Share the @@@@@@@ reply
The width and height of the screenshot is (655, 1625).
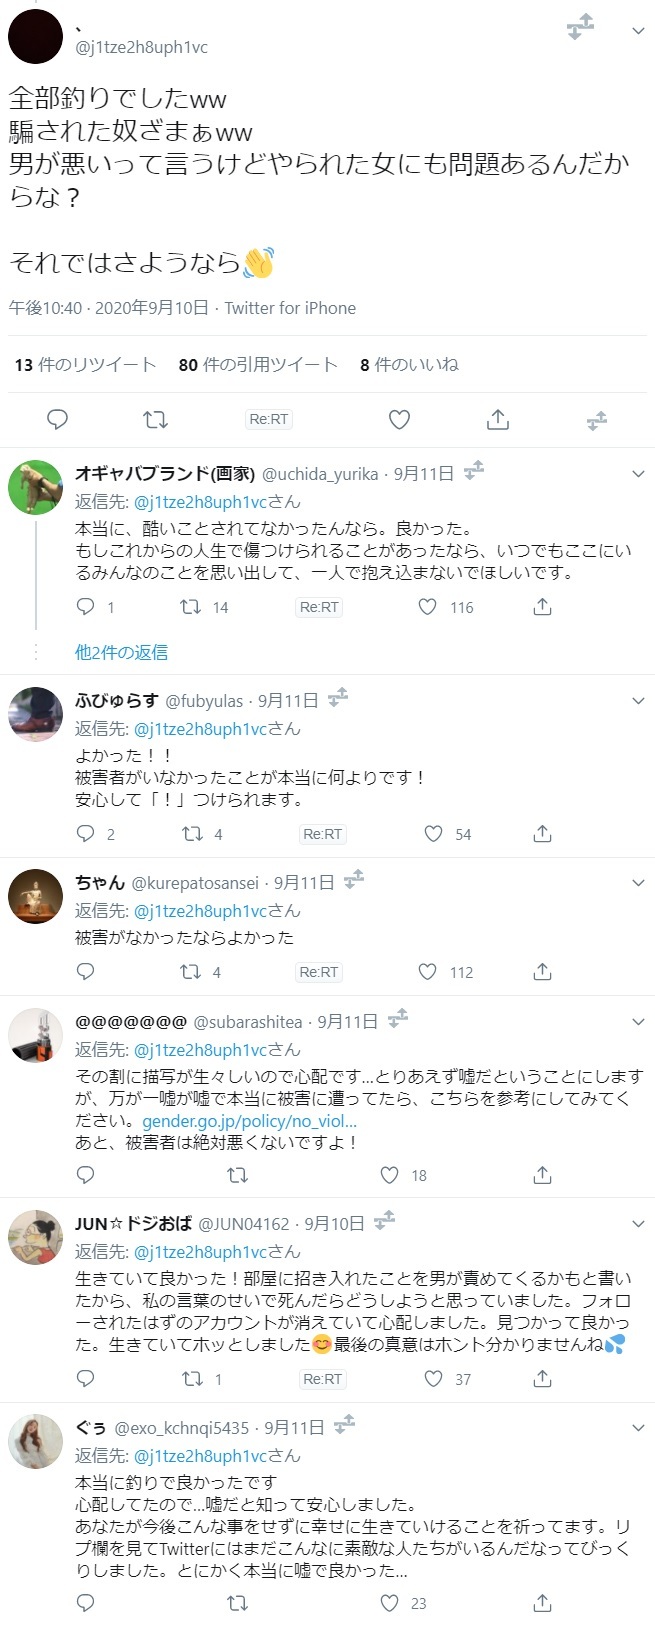542,1175
